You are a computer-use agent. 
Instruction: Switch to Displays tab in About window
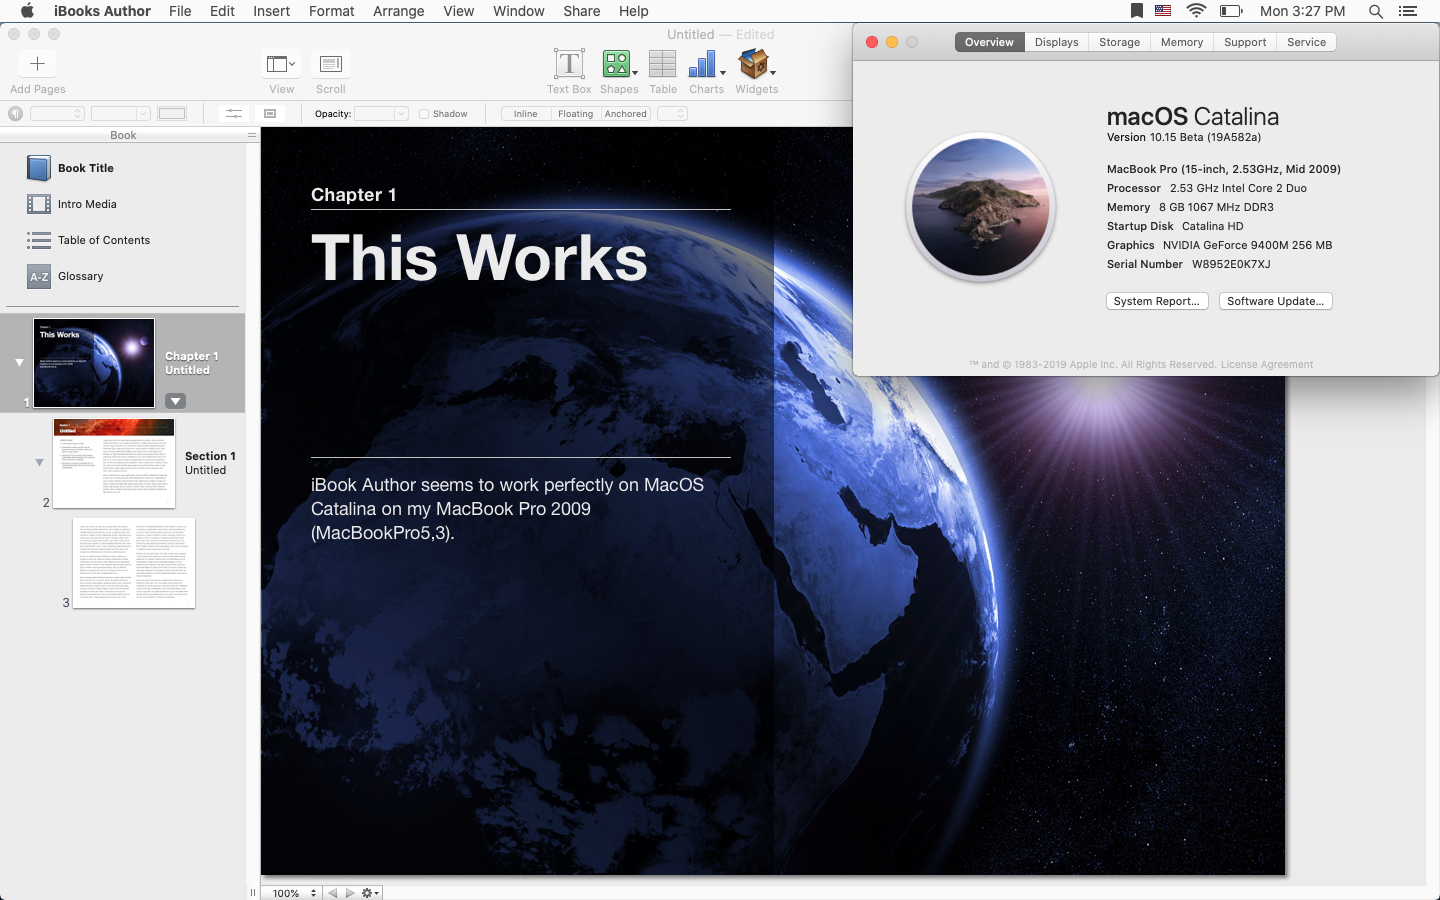1056,42
